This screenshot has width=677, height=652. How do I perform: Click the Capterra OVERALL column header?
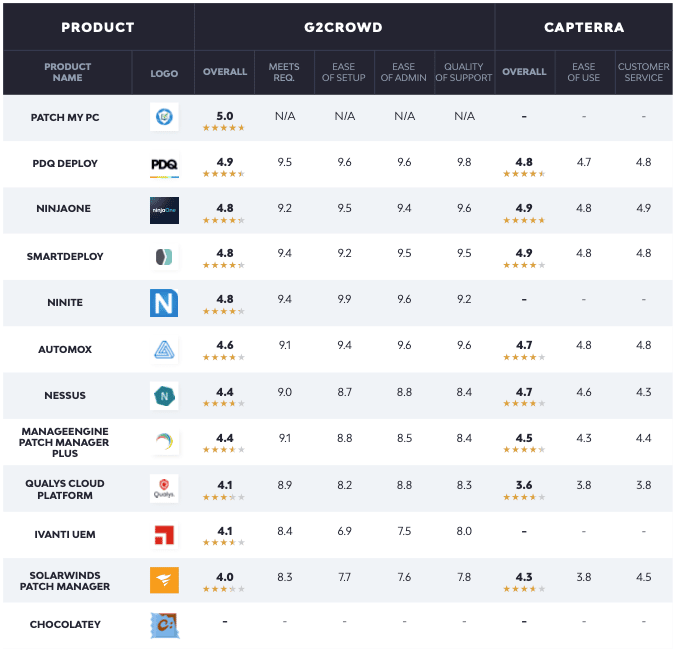[x=524, y=72]
